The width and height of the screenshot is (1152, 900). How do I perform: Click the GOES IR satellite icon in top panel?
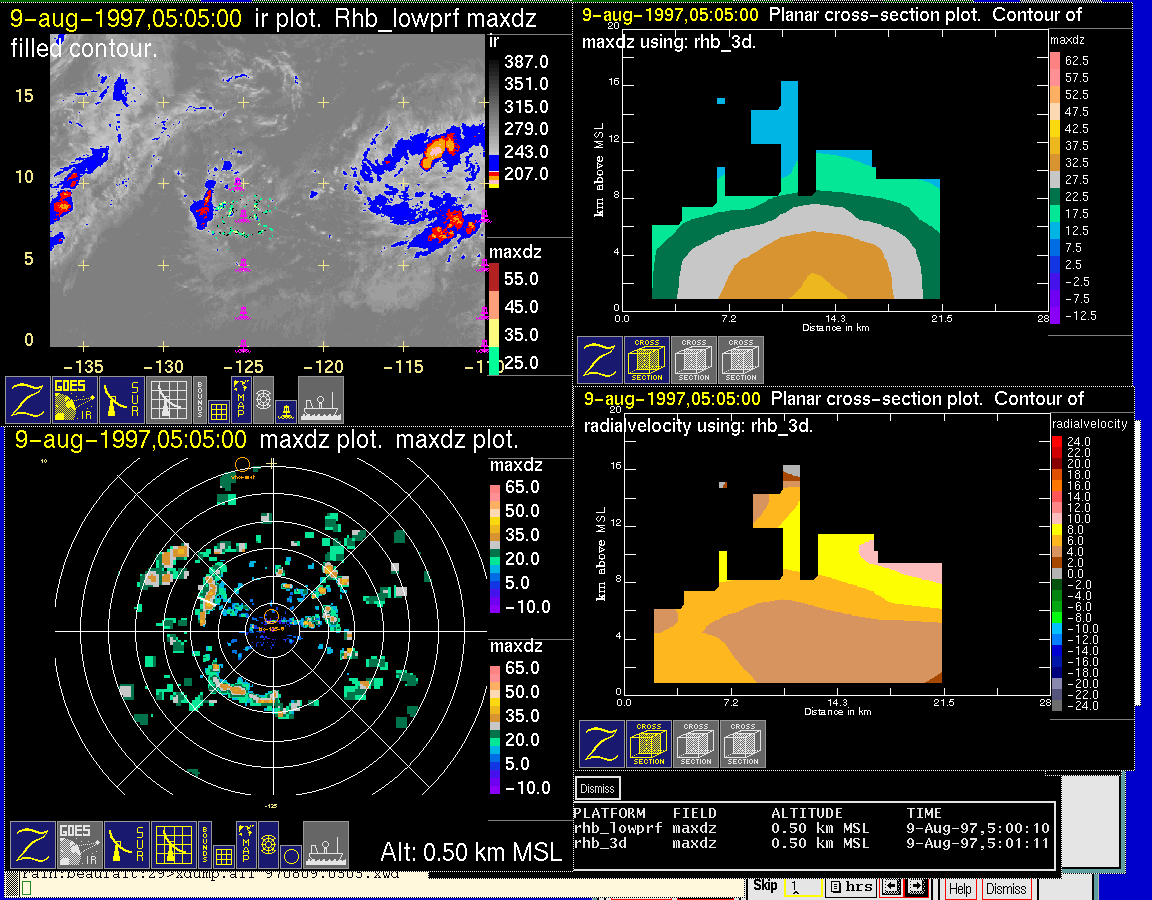75,399
